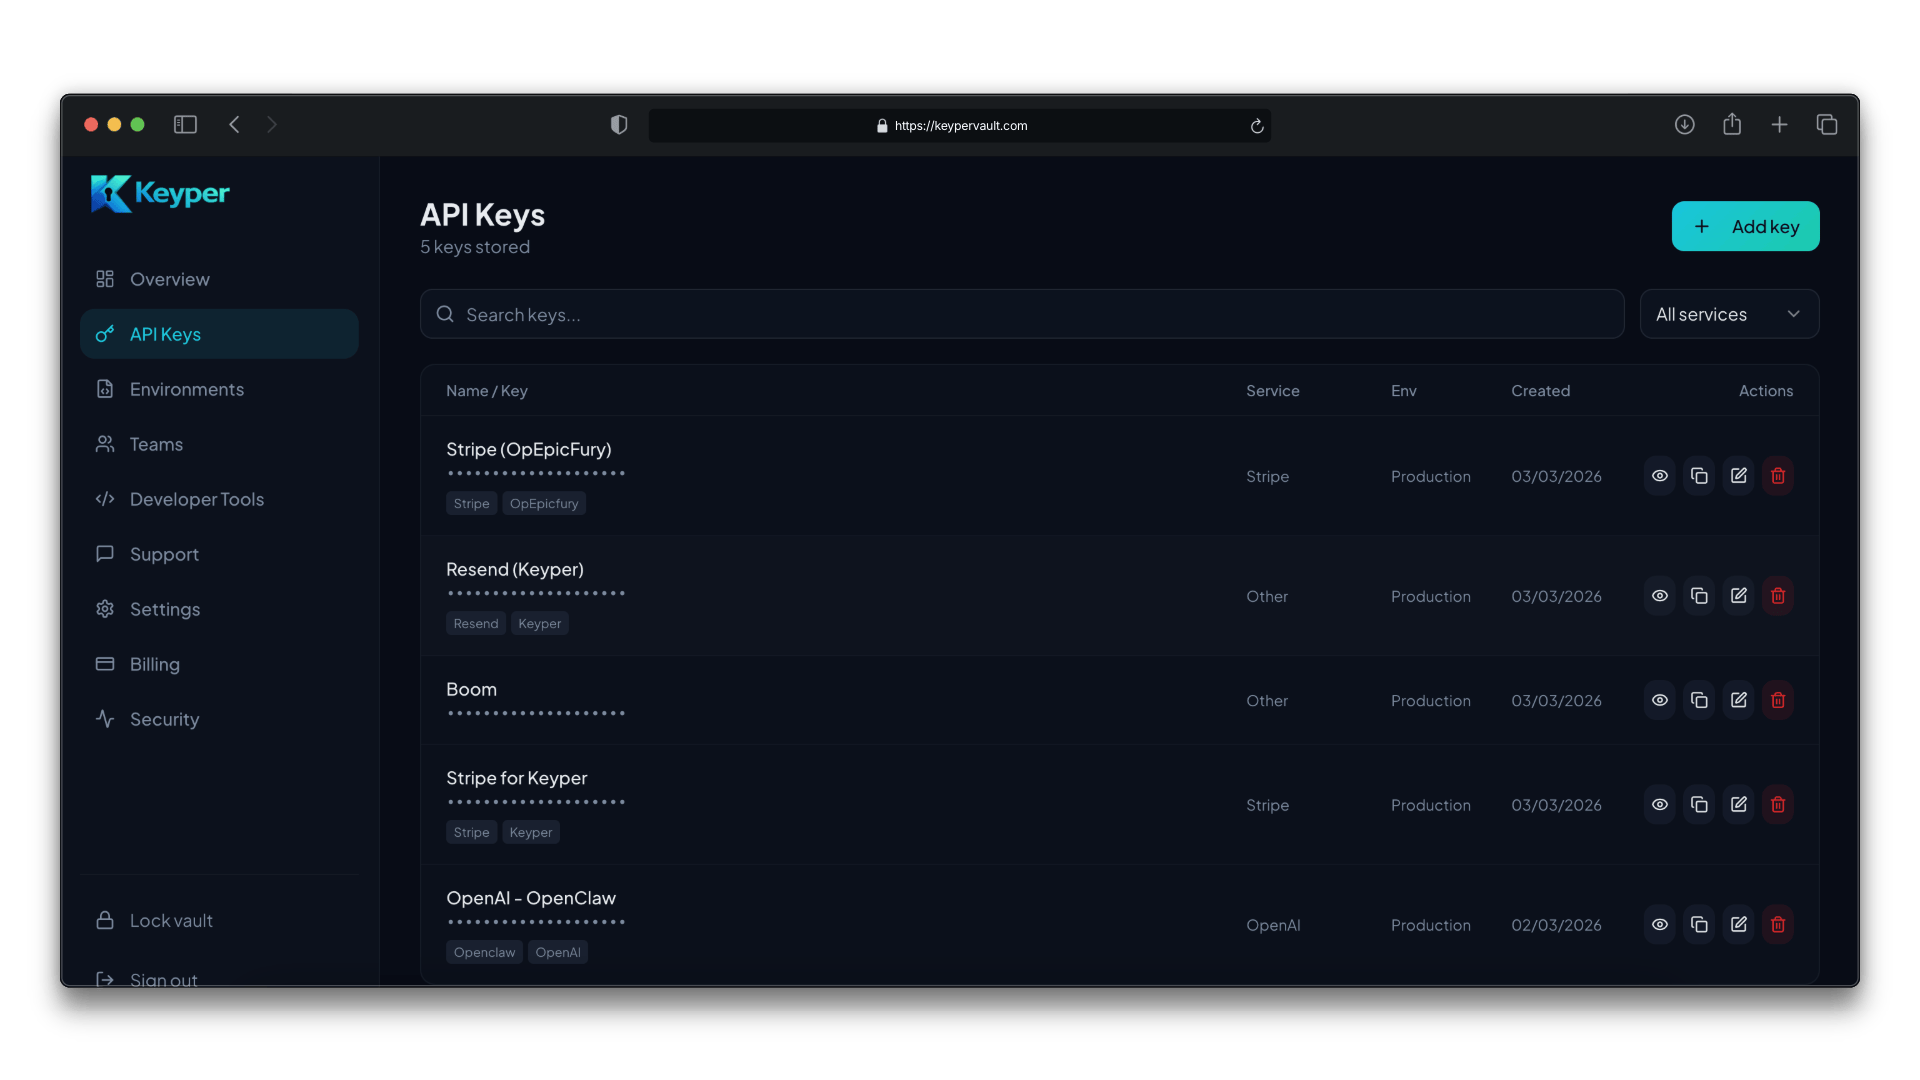Click the browser downloads icon
Image resolution: width=1920 pixels, height=1080 pixels.
click(1685, 125)
